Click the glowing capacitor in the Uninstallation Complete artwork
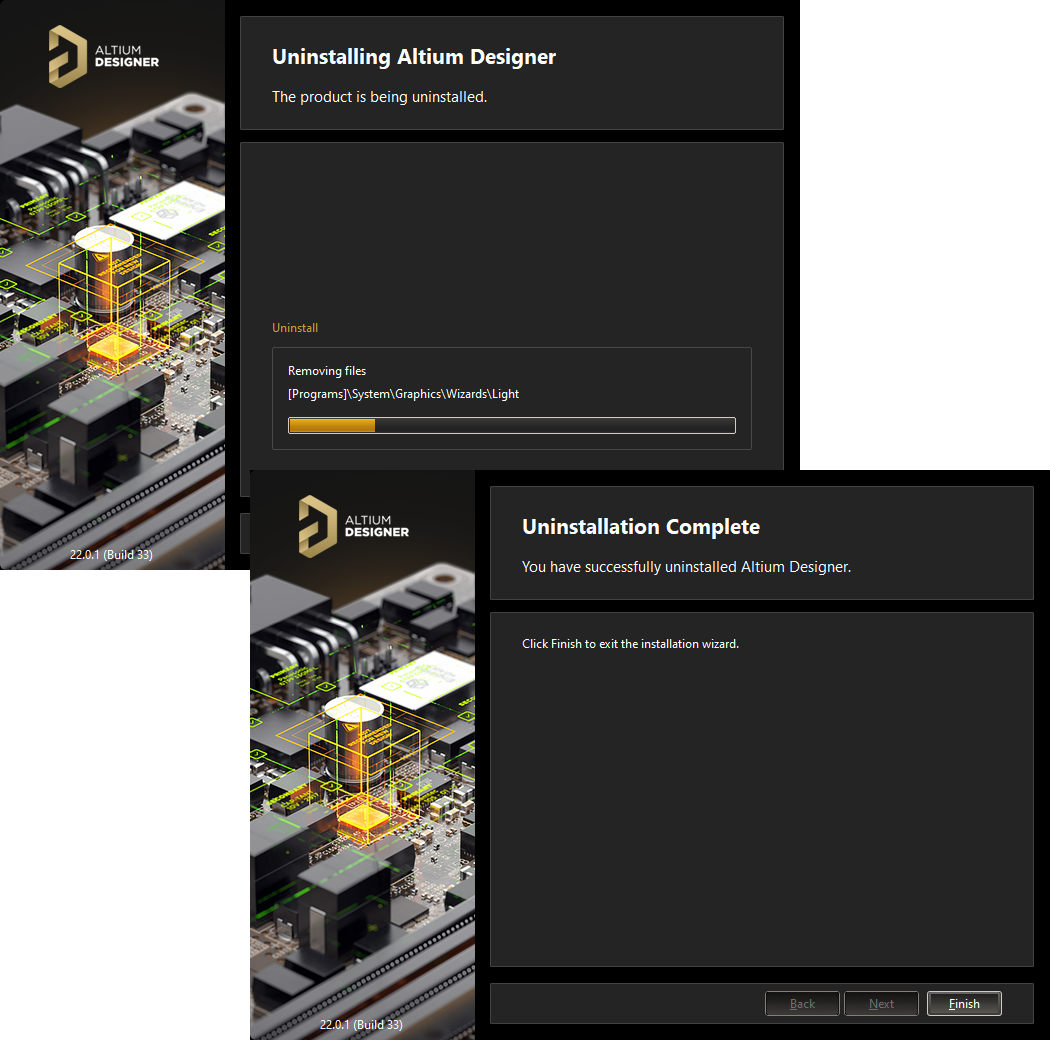Image resolution: width=1050 pixels, height=1040 pixels. pos(354,741)
